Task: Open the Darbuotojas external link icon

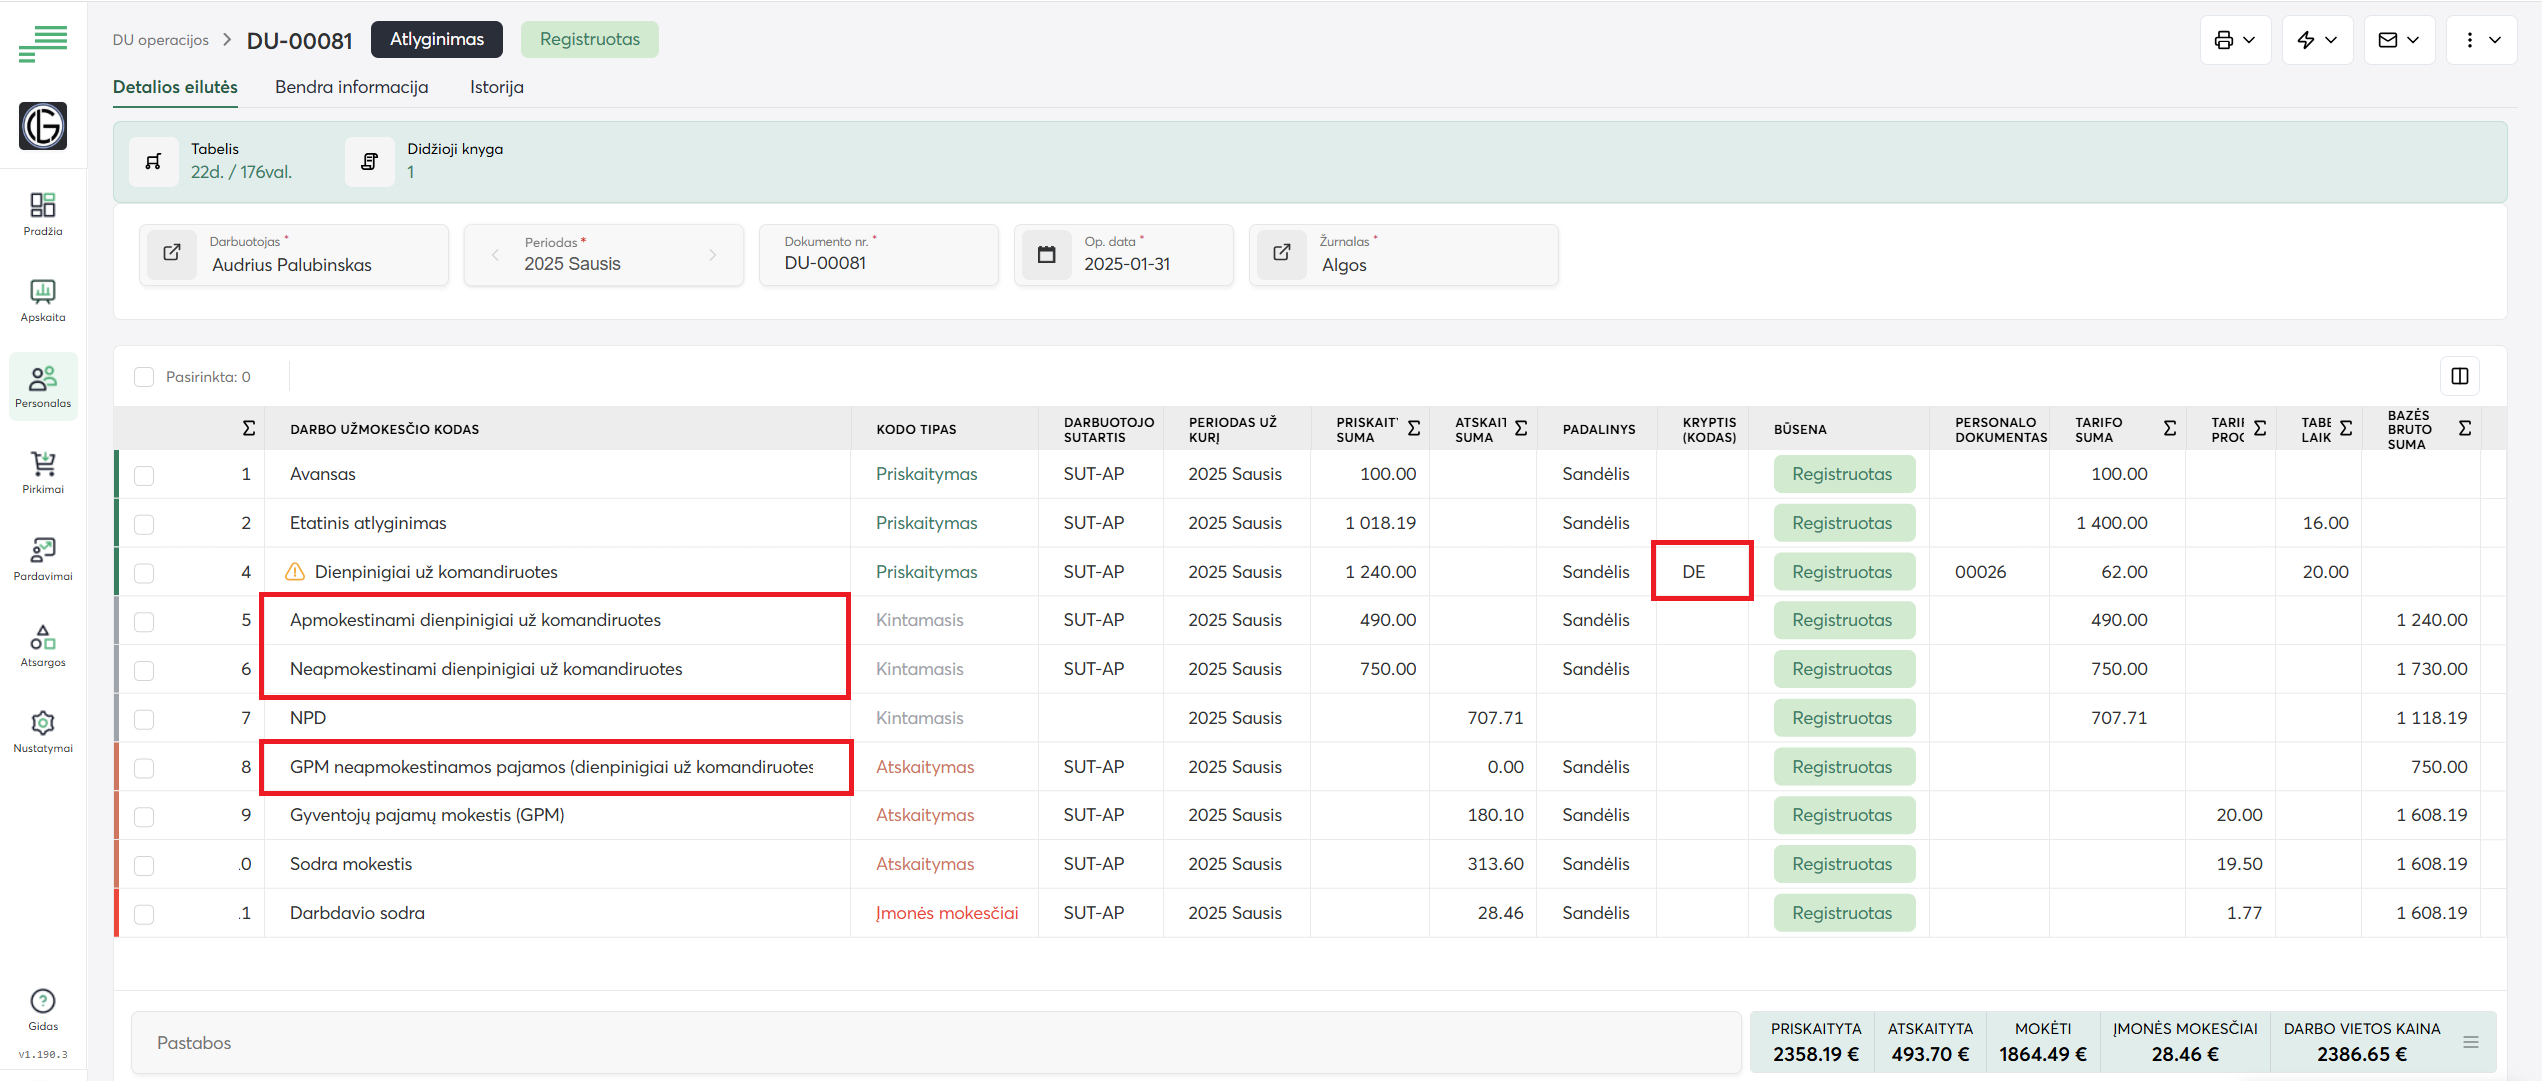Action: point(172,253)
